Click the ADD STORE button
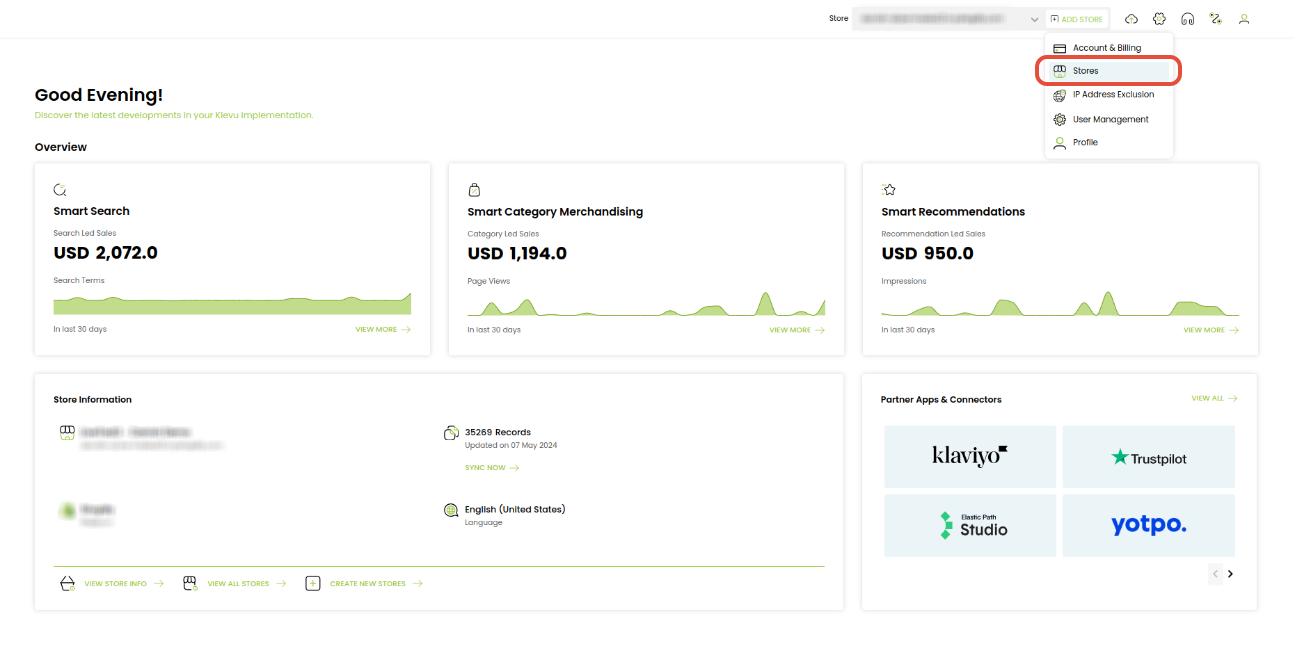This screenshot has width=1295, height=646. [1076, 19]
